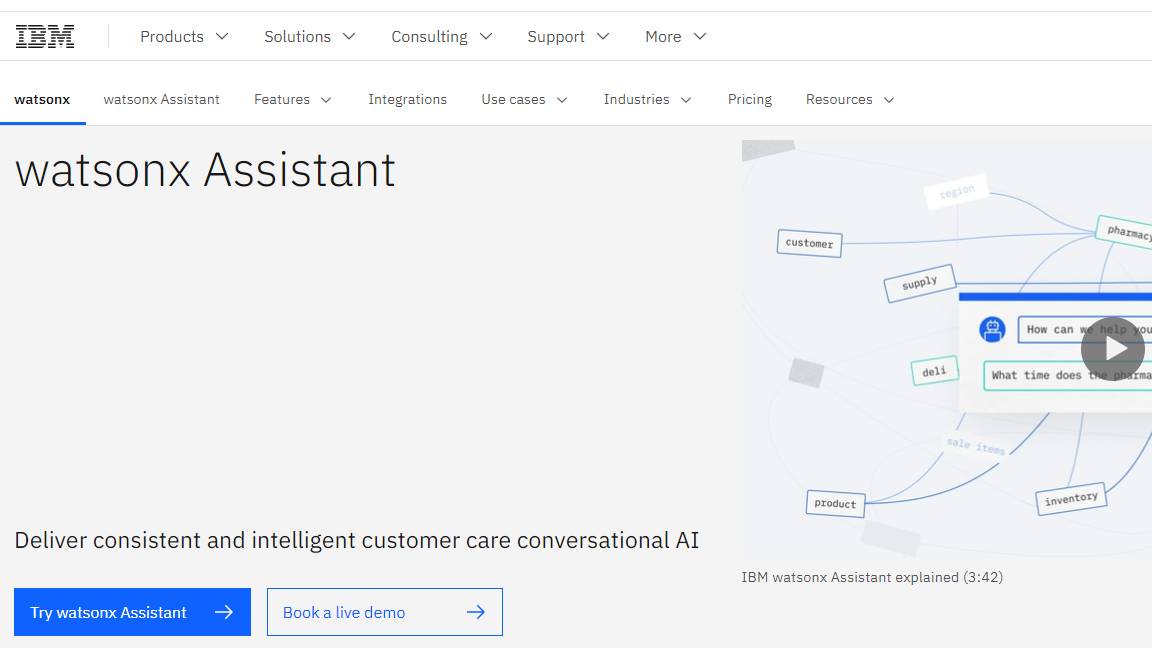The image size is (1152, 648).
Task: Open the Industries tab
Action: coord(647,99)
